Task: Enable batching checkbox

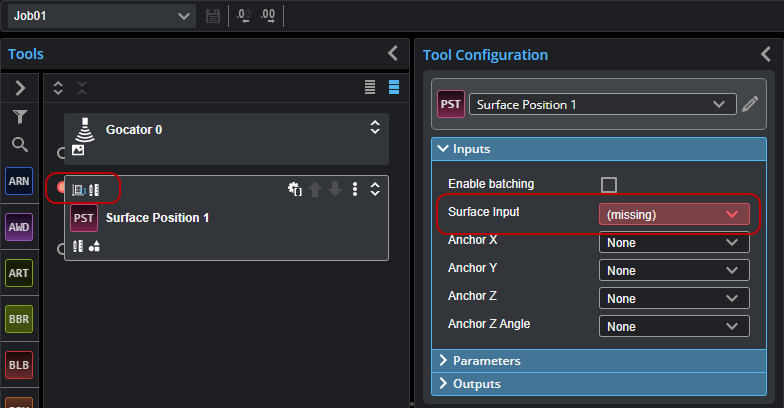Action: pyautogui.click(x=608, y=184)
